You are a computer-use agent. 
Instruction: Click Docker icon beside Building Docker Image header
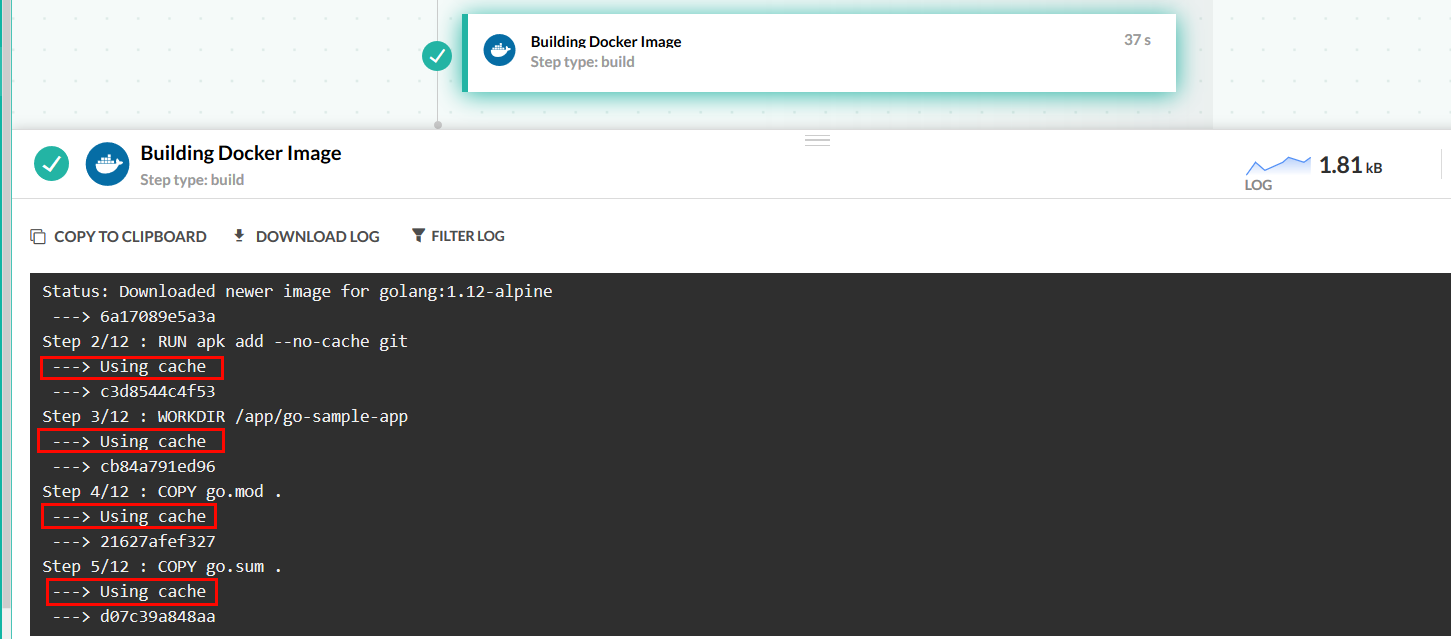point(107,164)
